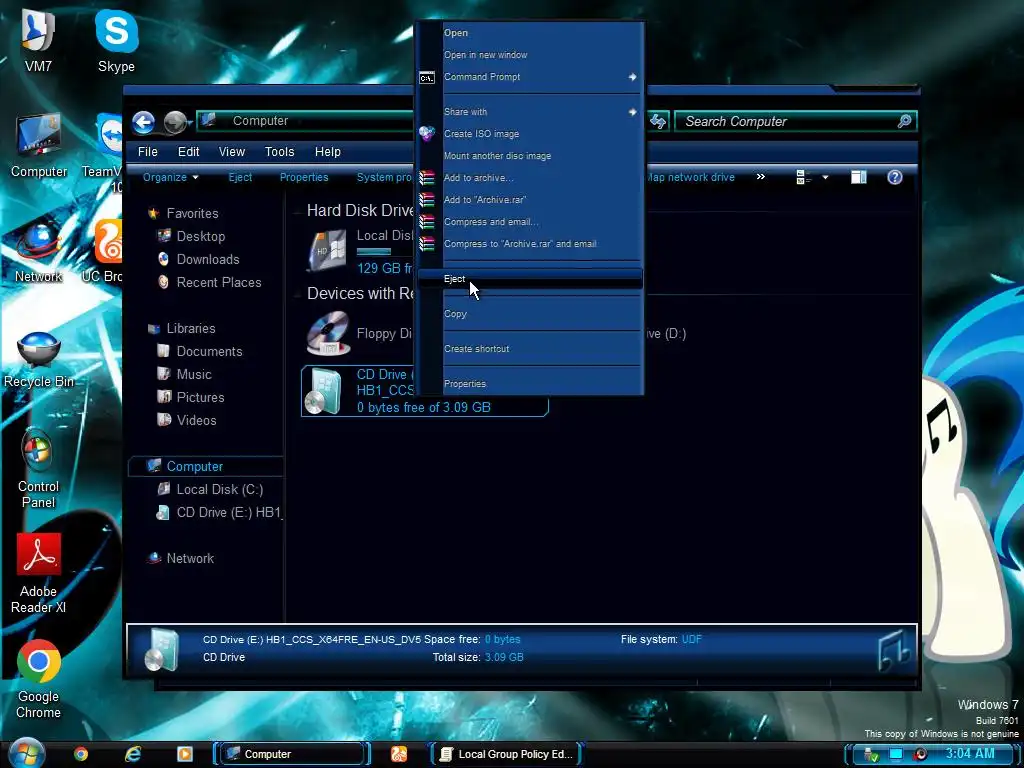Image resolution: width=1024 pixels, height=768 pixels.
Task: Choose Open in the context menu
Action: pyautogui.click(x=530, y=33)
